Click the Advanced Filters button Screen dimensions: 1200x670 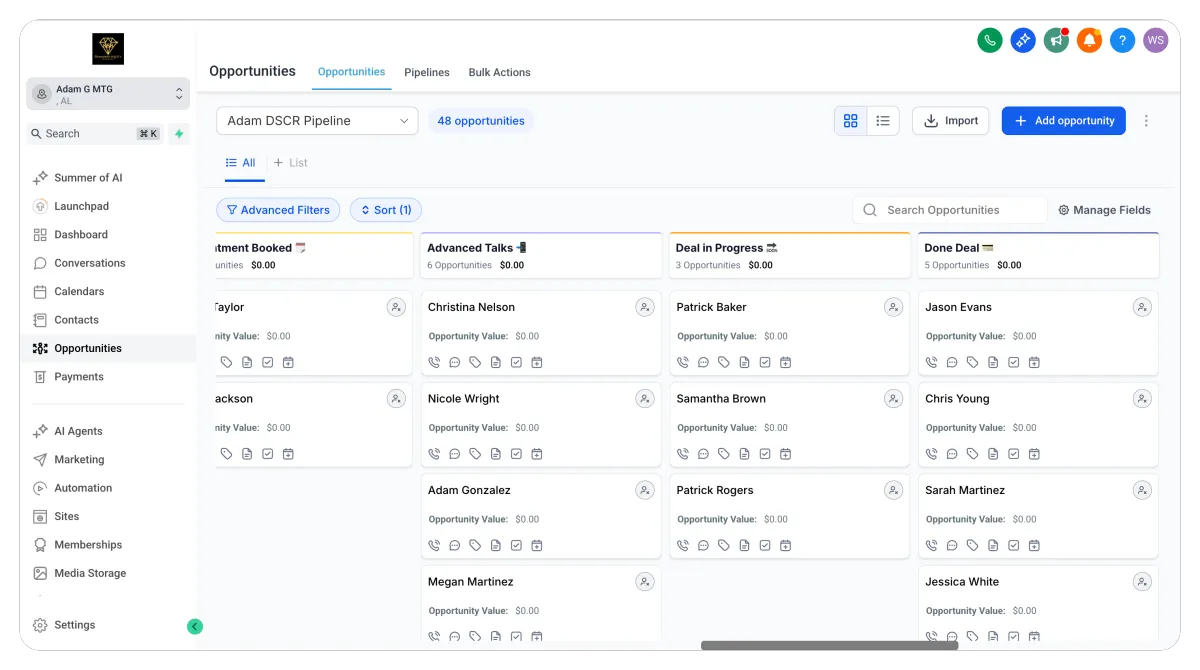pos(278,210)
